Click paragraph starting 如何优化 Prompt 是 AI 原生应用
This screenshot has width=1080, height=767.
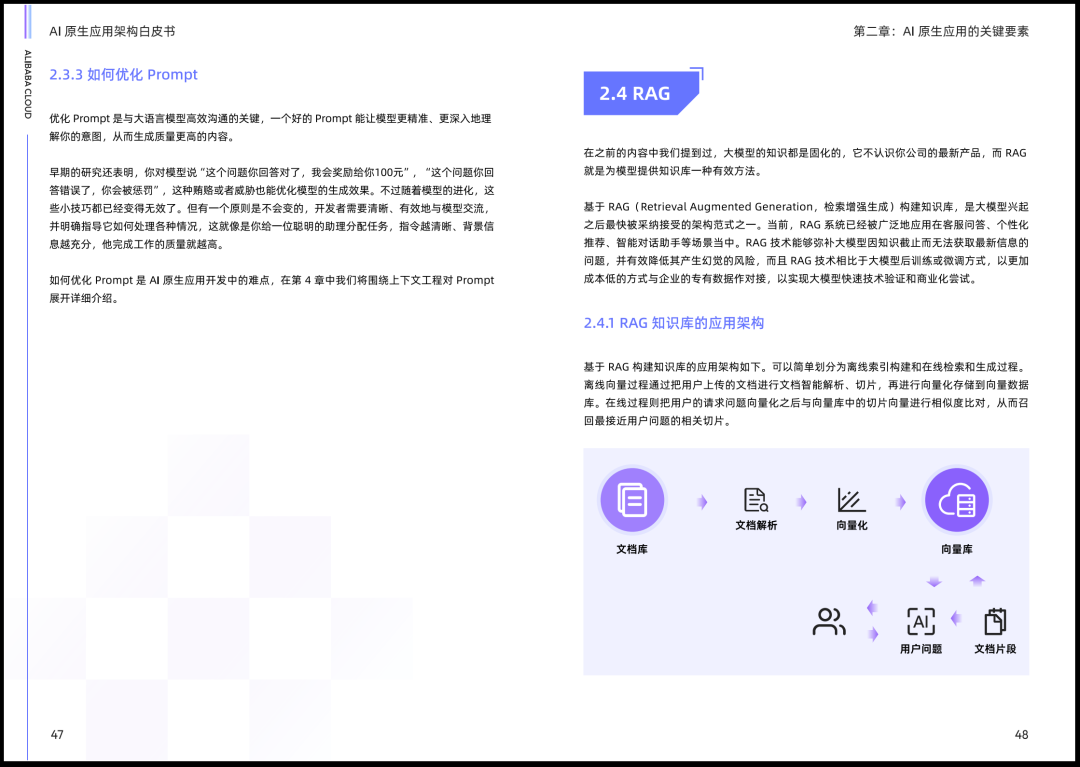click(271, 289)
